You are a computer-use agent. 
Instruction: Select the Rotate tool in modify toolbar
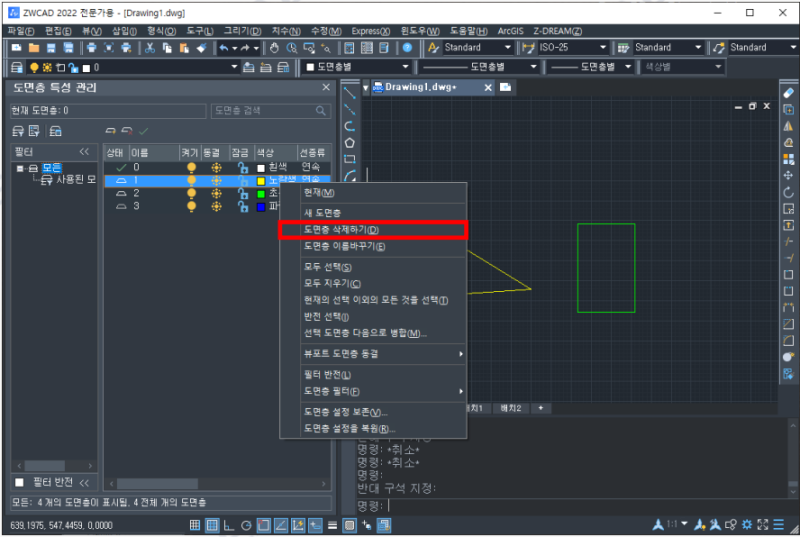(x=788, y=192)
